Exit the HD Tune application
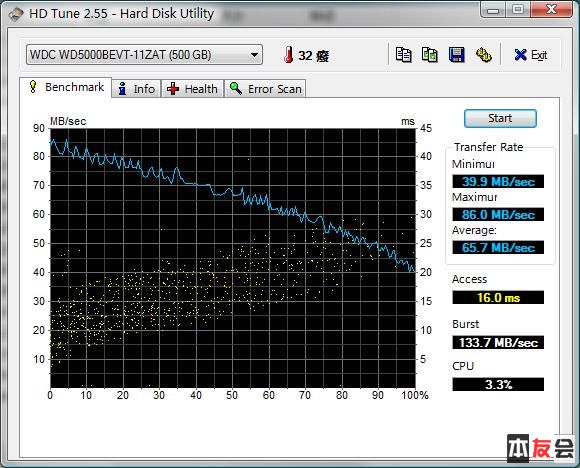Screen dimensions: 580x468 tap(530, 55)
